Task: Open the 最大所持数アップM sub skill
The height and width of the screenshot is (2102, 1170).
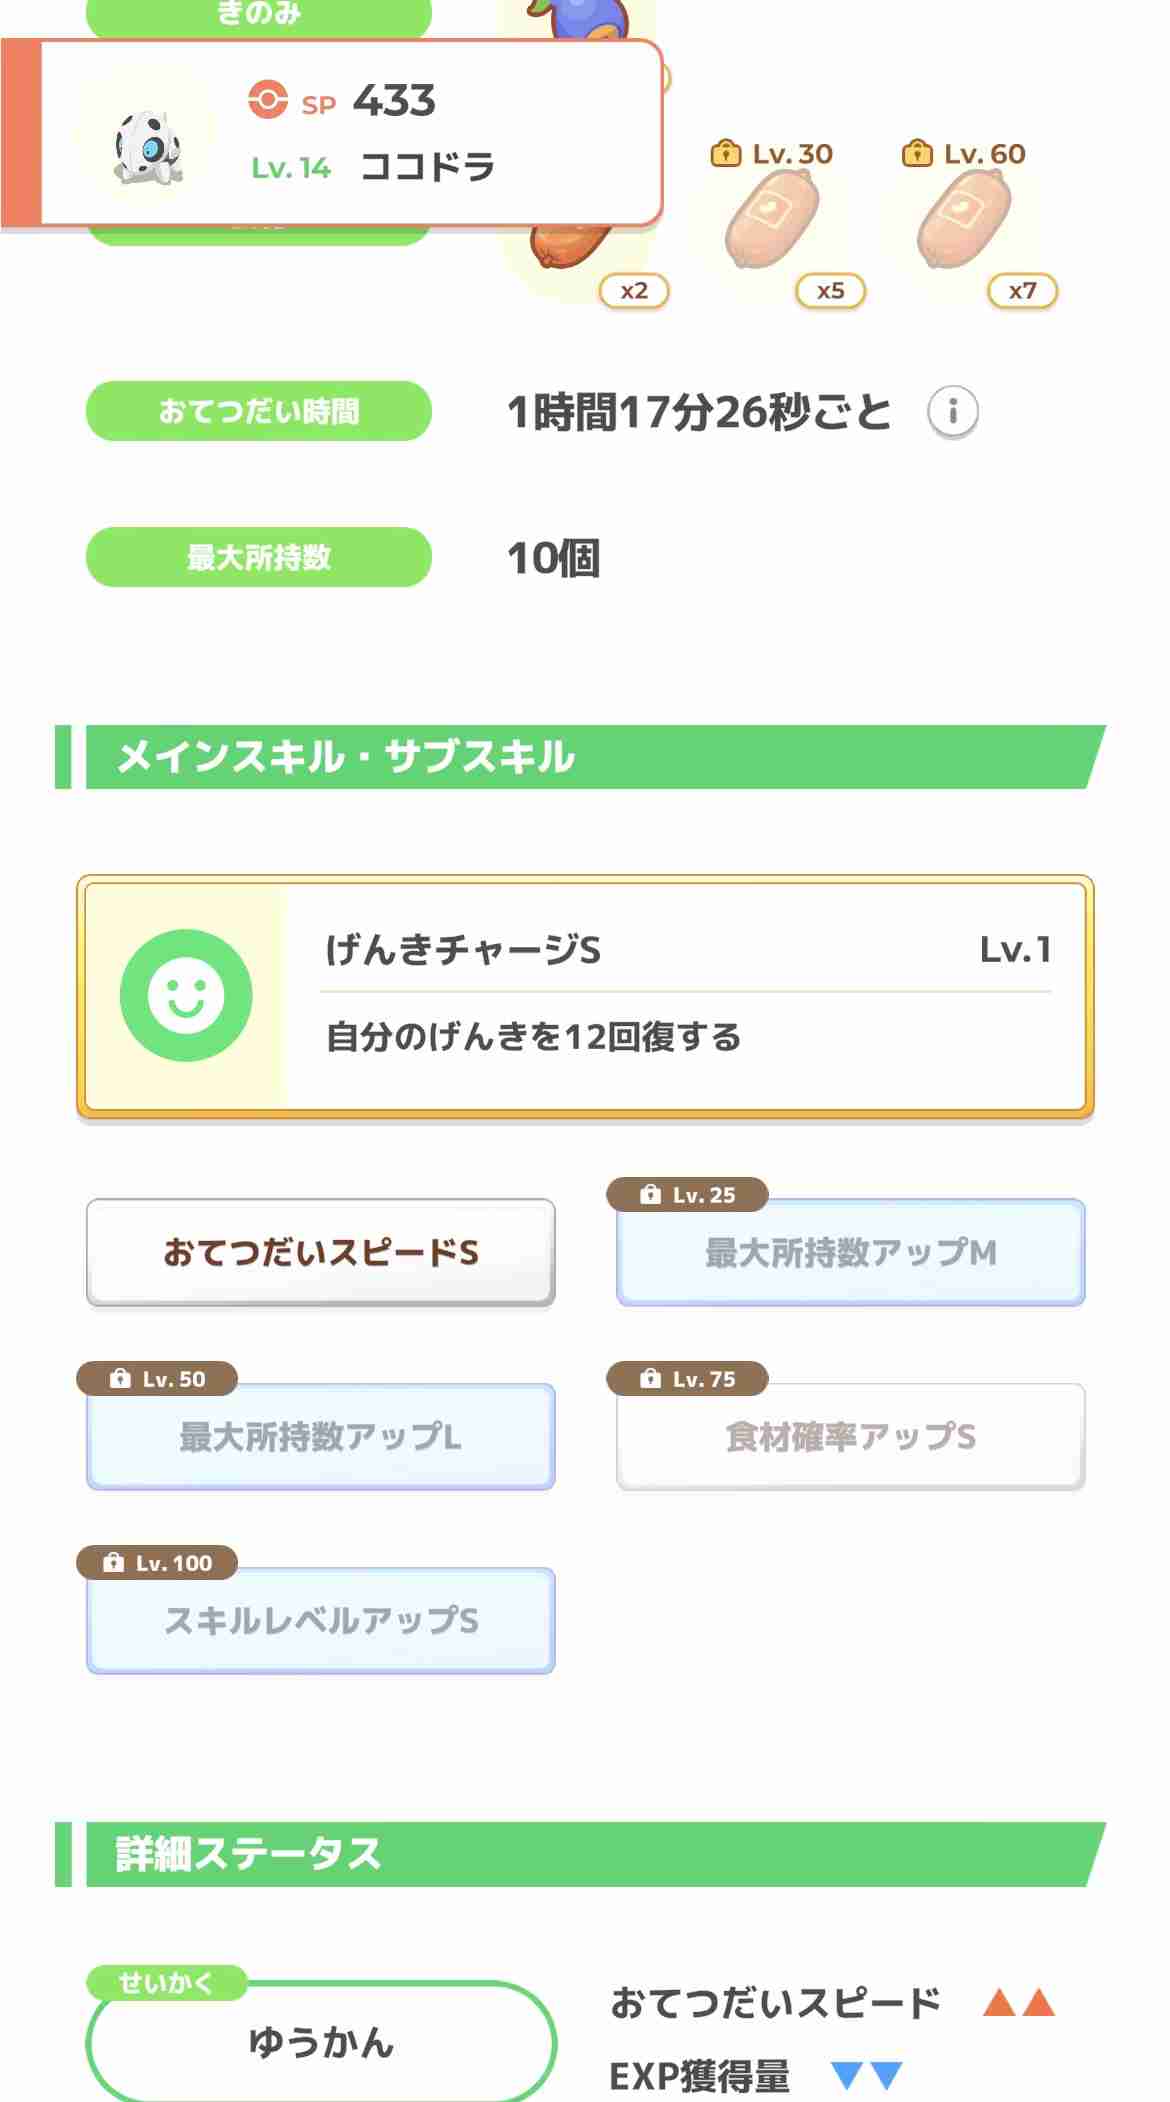Action: [850, 1252]
